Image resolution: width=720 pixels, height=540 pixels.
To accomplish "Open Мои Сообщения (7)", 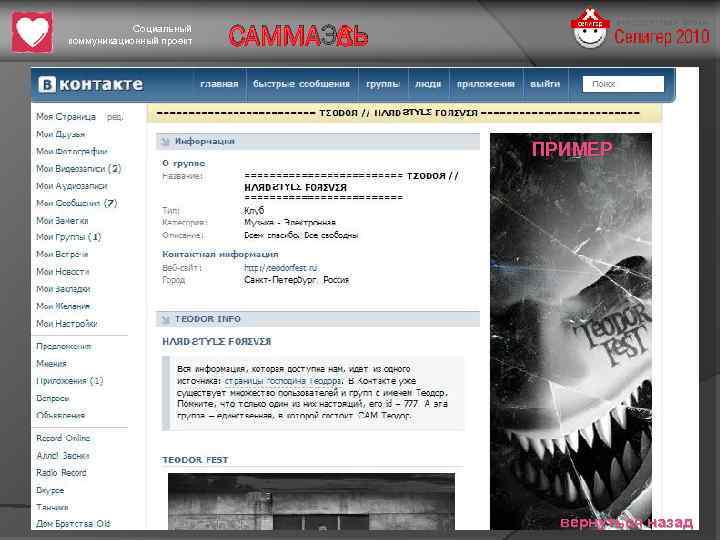I will (76, 203).
